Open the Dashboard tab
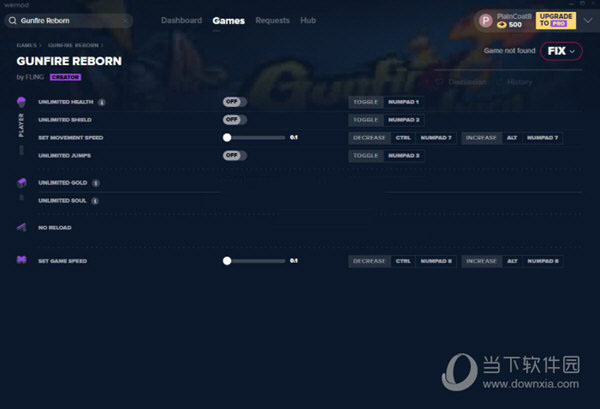Screen dimensions: 600x409 point(181,20)
